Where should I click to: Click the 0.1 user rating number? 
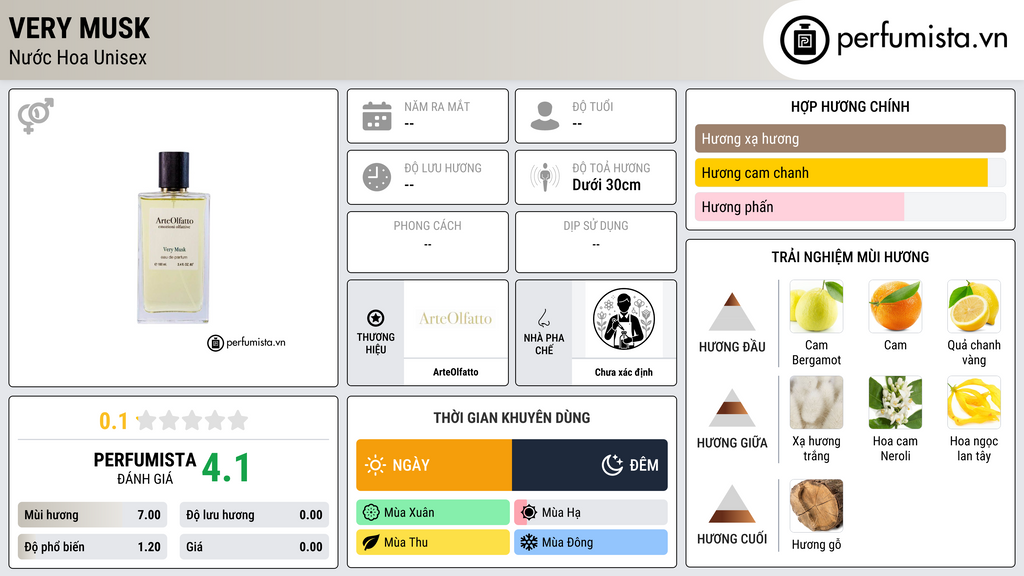coord(114,421)
